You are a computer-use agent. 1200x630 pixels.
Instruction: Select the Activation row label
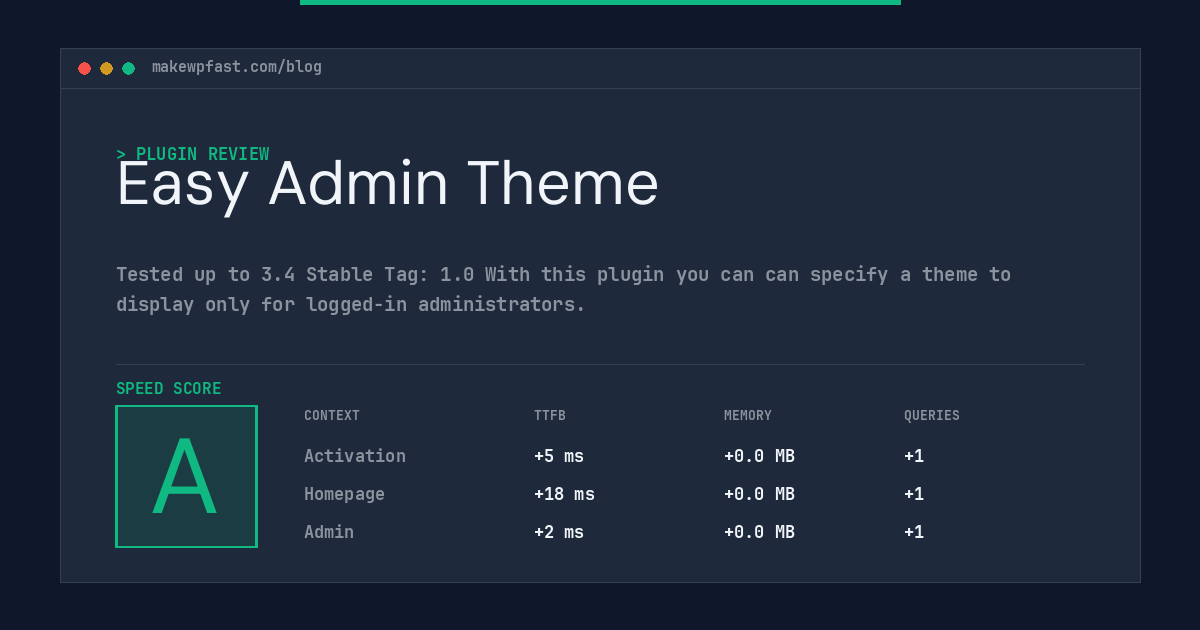(x=355, y=456)
